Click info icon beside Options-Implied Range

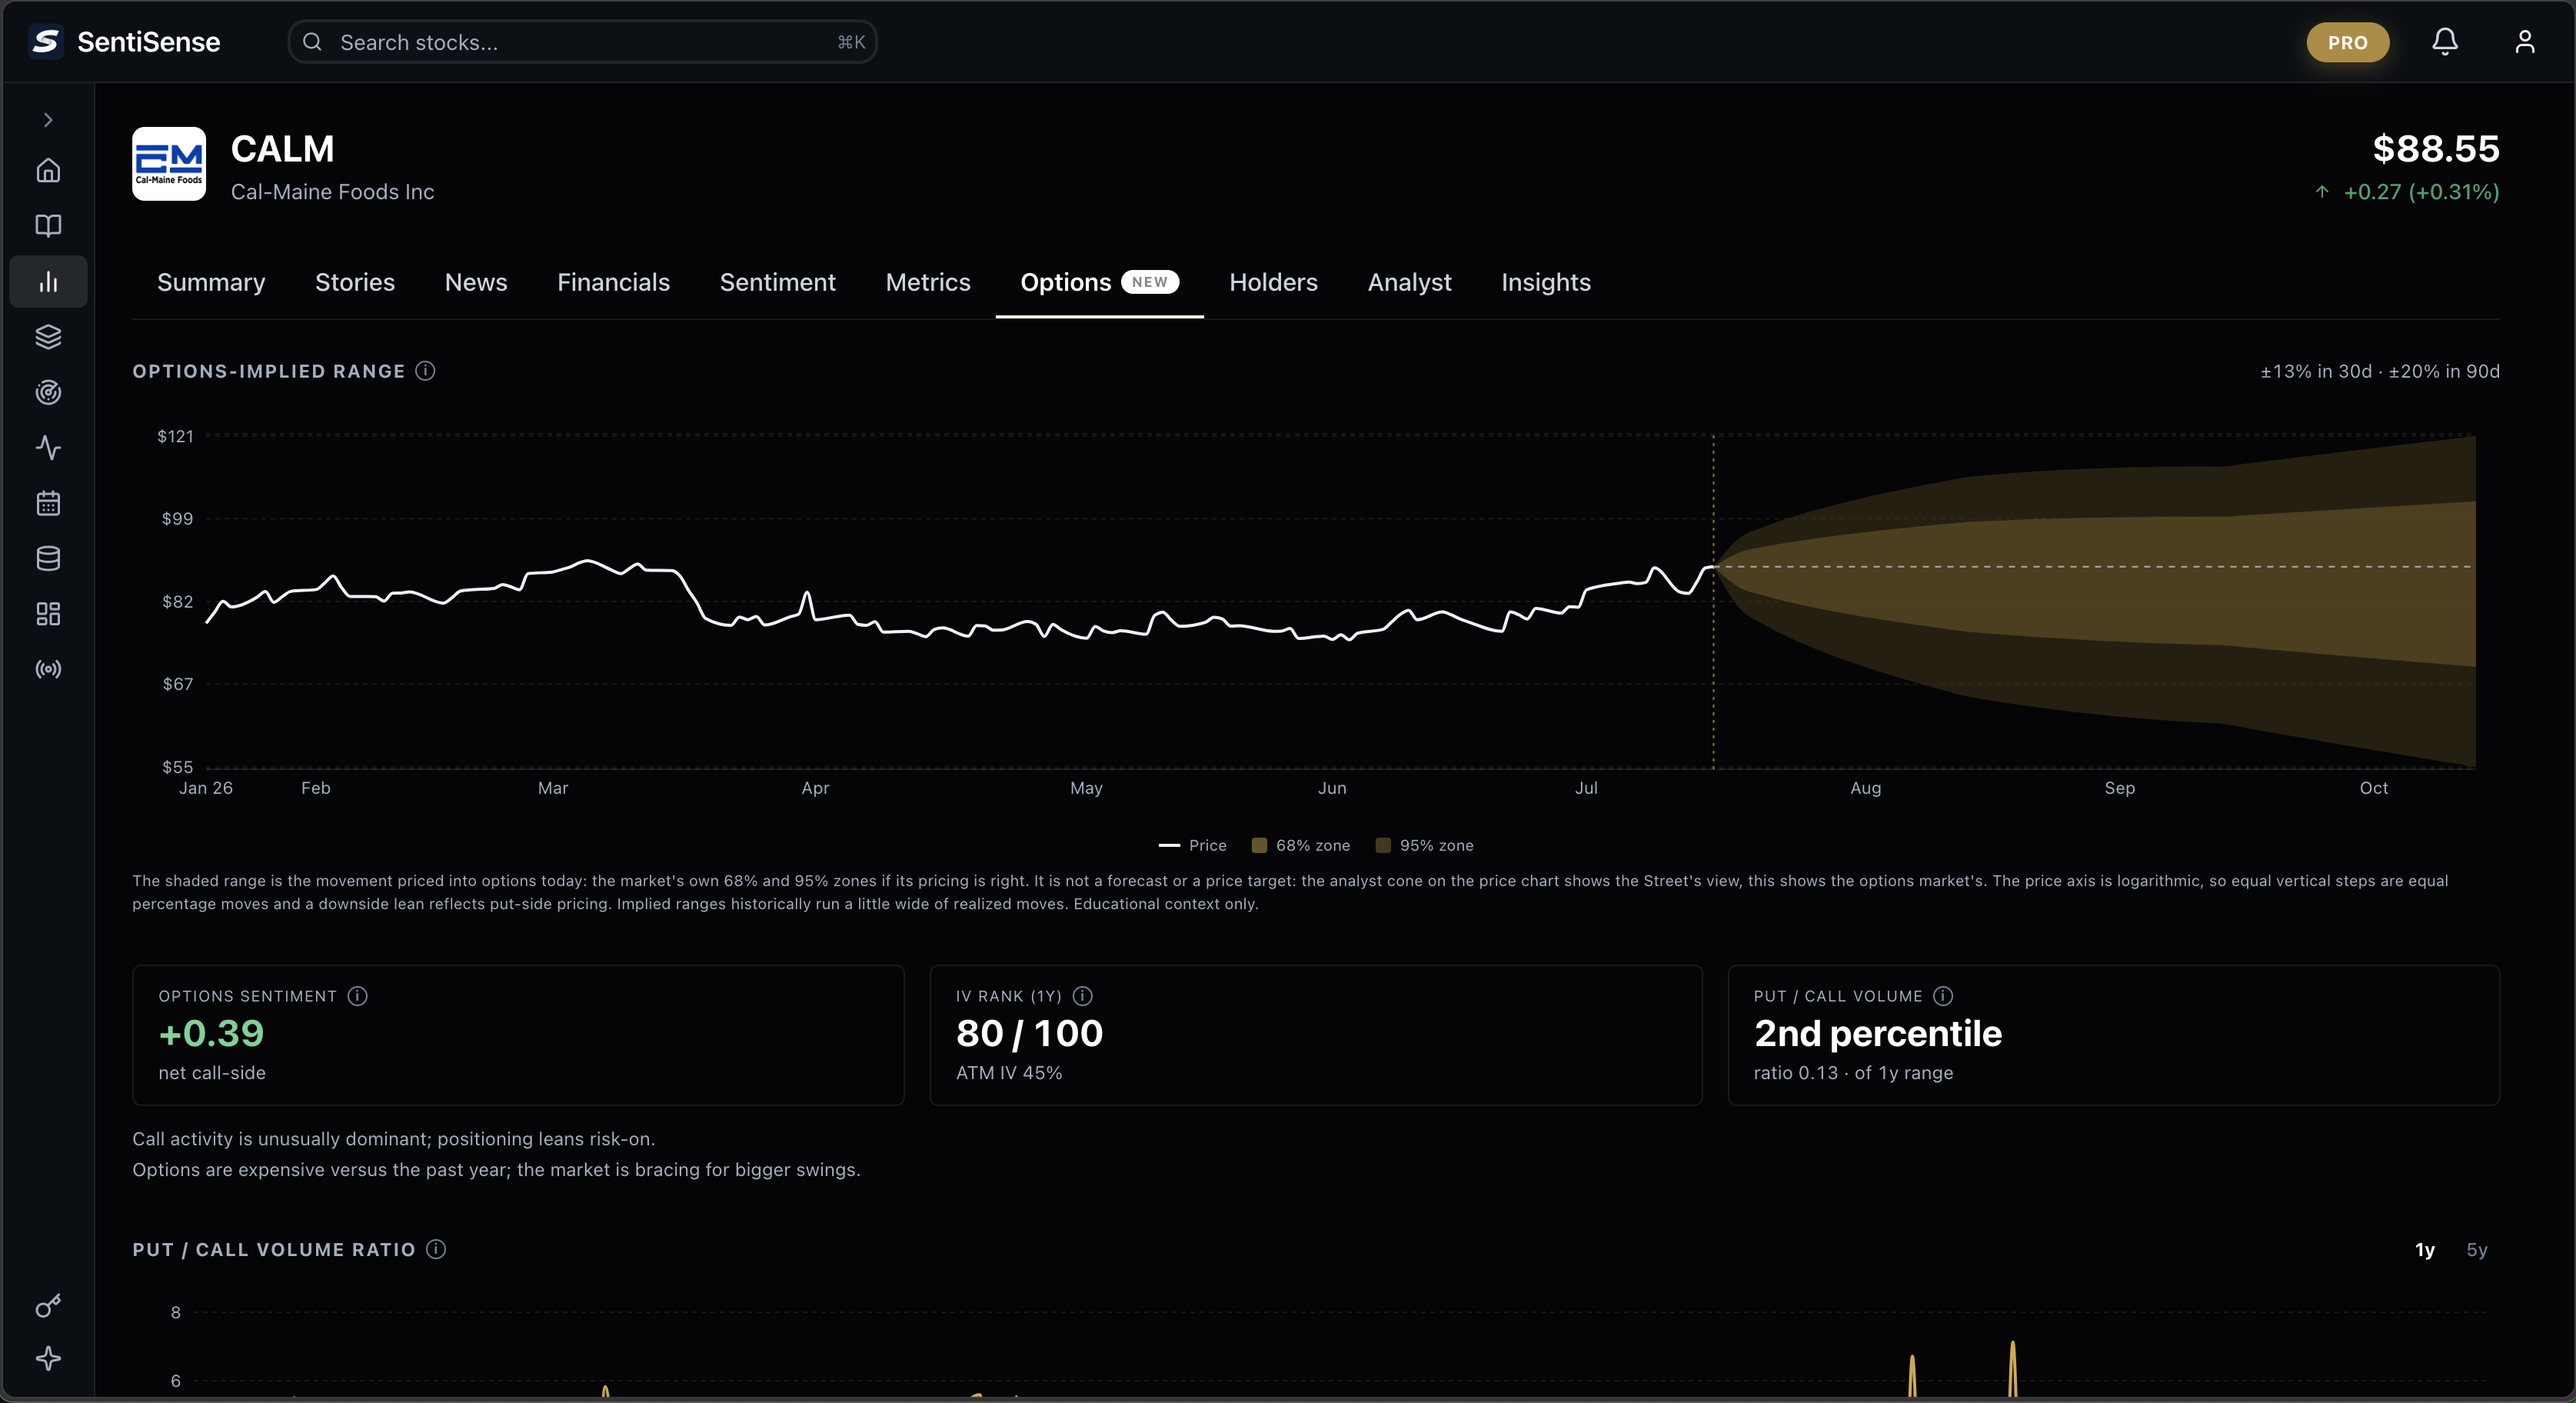[x=425, y=371]
